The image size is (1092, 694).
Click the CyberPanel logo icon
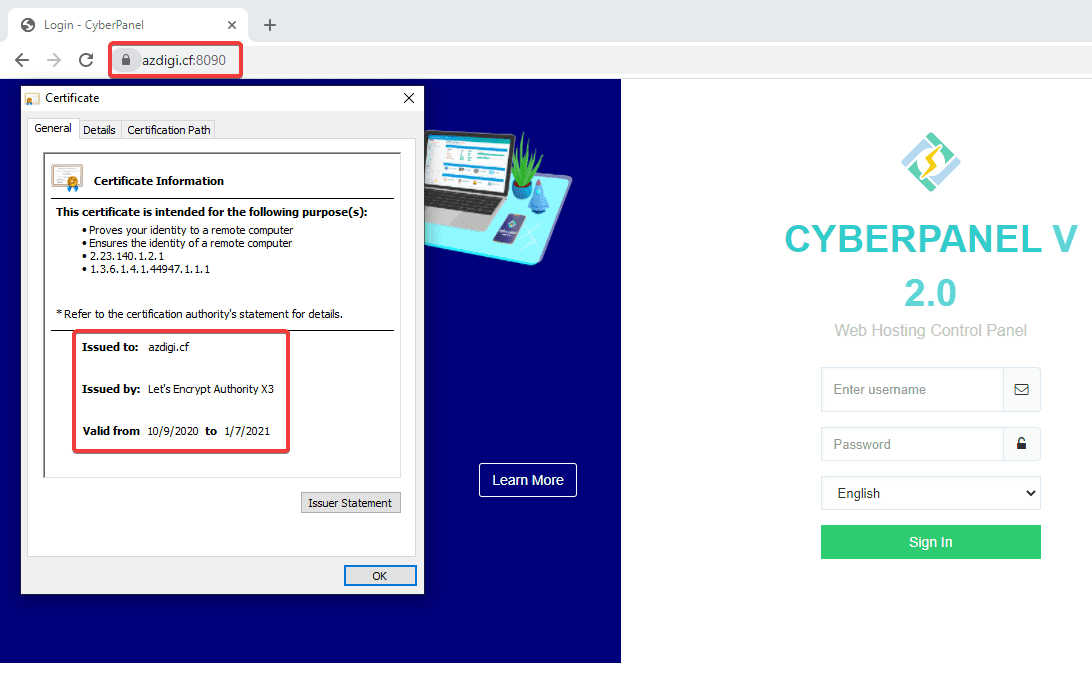[x=930, y=162]
